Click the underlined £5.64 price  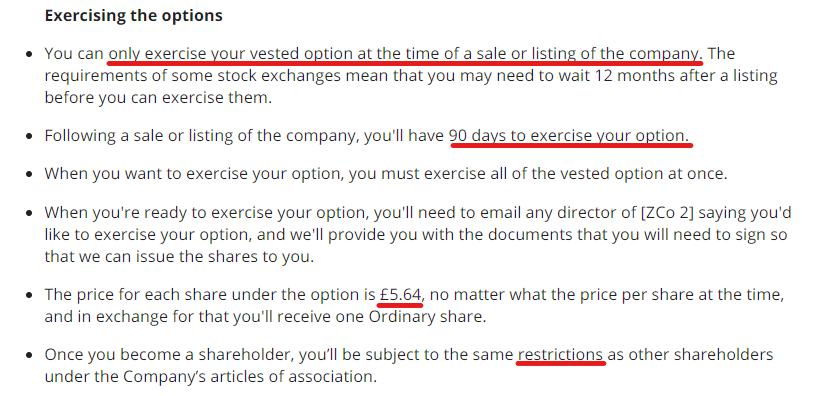(x=400, y=295)
